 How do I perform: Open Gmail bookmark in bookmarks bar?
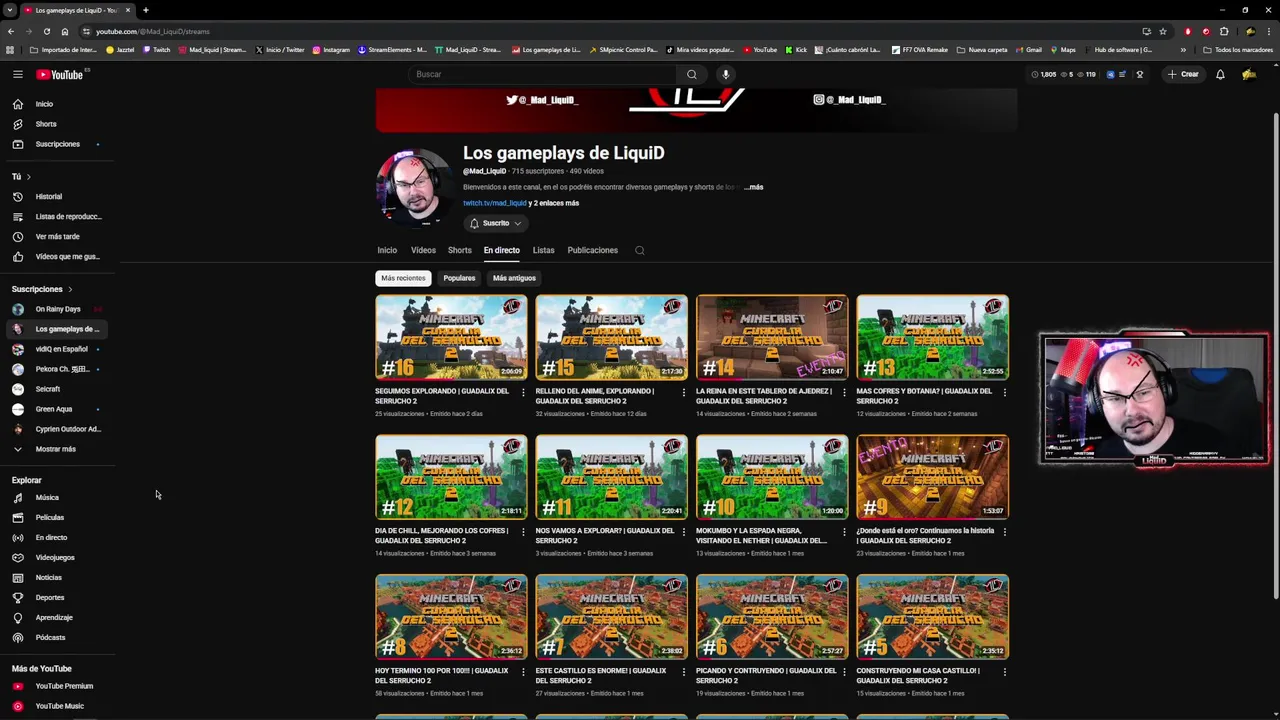[1028, 50]
